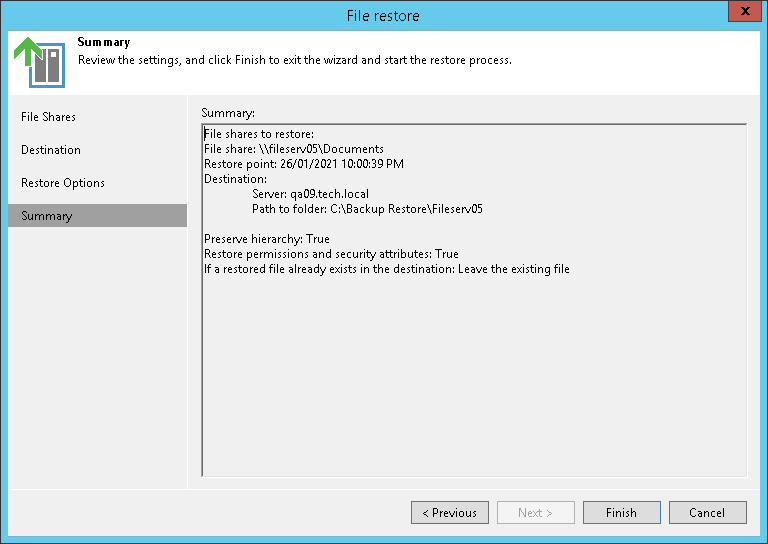
Task: Click the Preserve hierarchy: True line
Action: coord(267,239)
